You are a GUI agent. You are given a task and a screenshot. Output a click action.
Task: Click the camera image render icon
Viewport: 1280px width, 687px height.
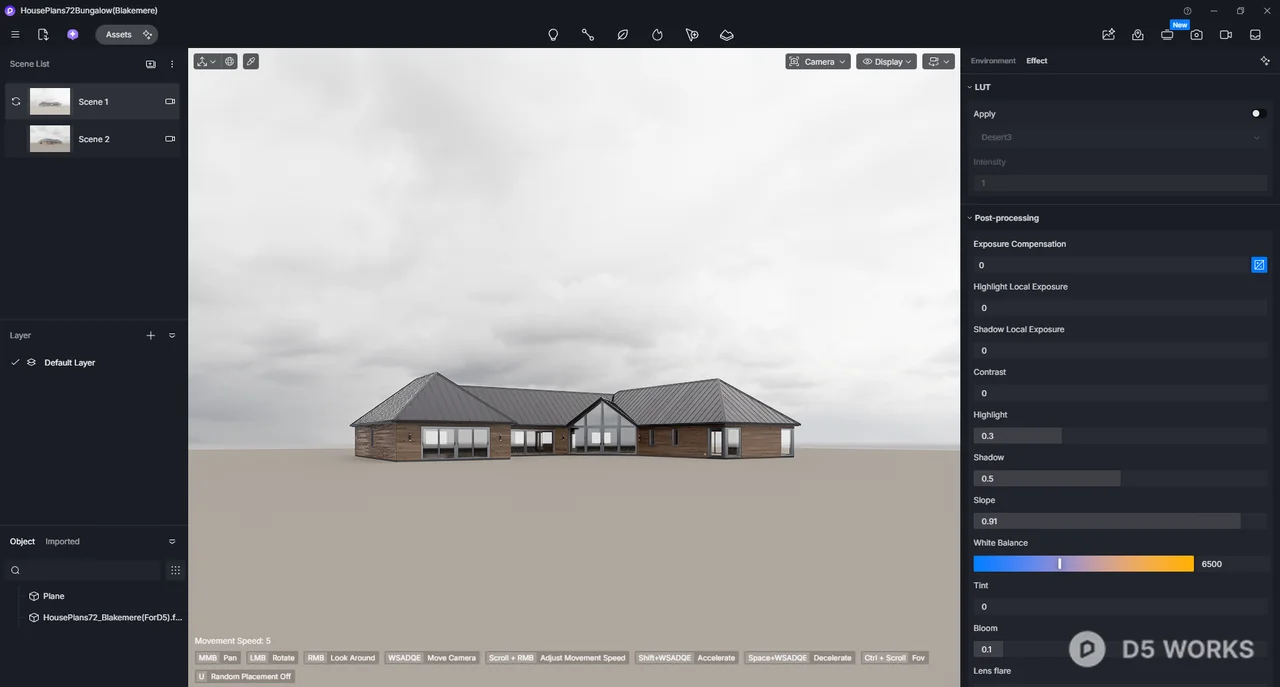1197,34
